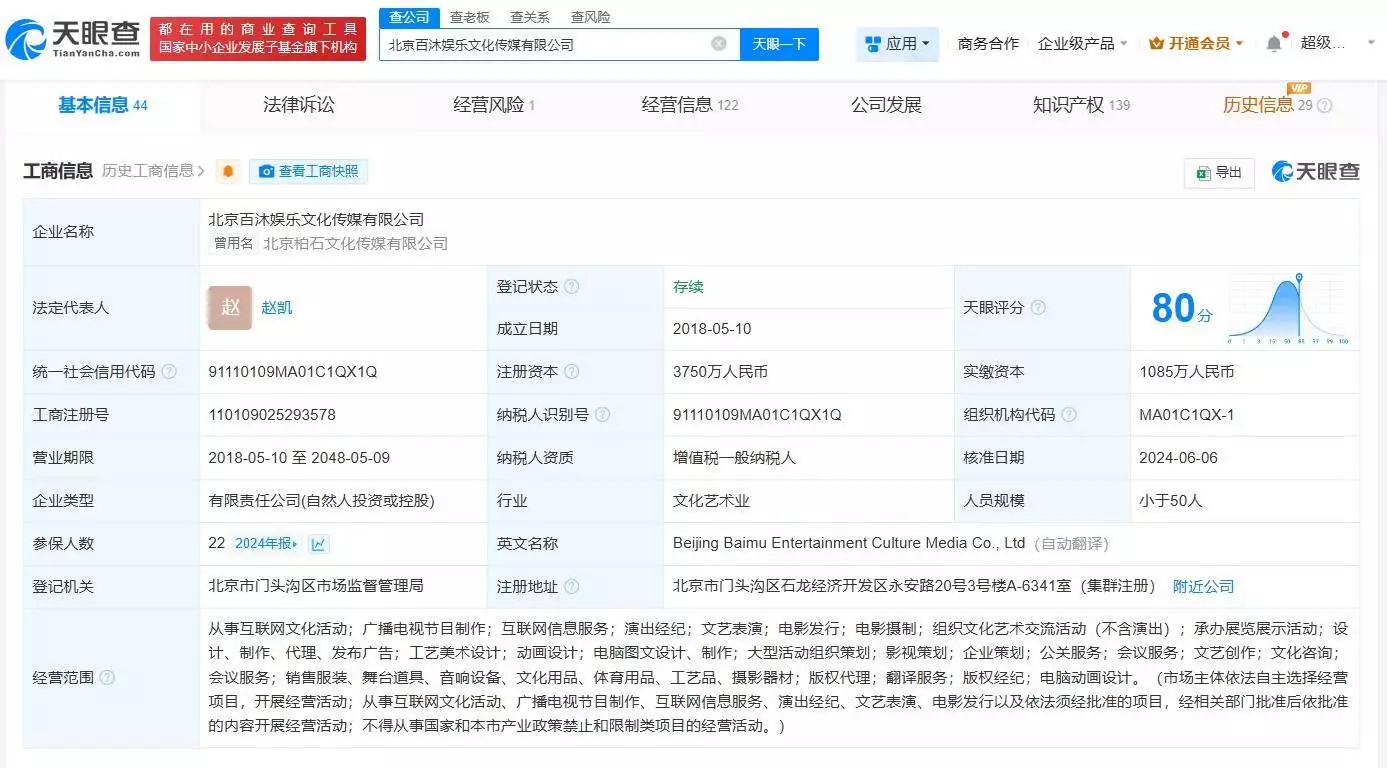Click help icon next to 登记状态
This screenshot has width=1387, height=768.
[571, 287]
